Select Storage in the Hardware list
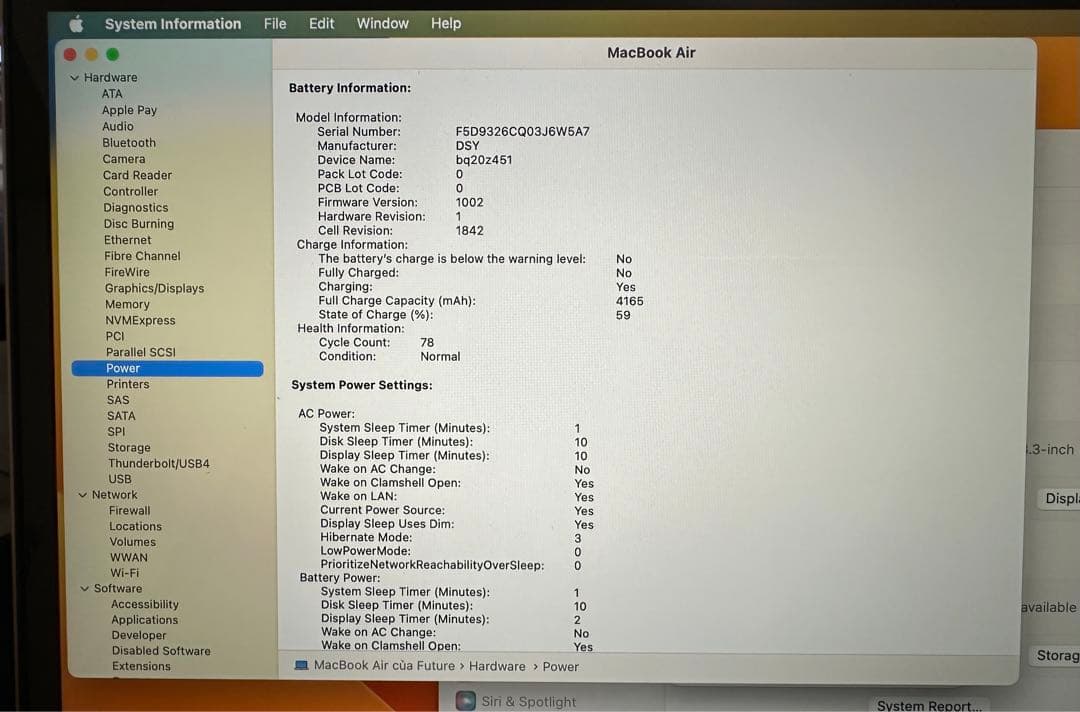The width and height of the screenshot is (1080, 712). coord(129,448)
